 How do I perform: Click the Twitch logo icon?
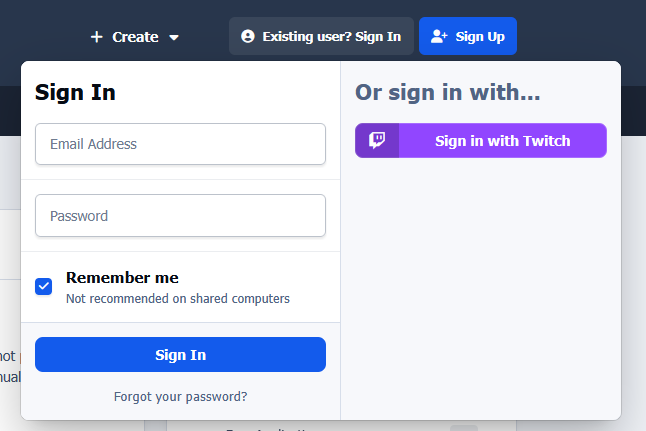coord(377,141)
